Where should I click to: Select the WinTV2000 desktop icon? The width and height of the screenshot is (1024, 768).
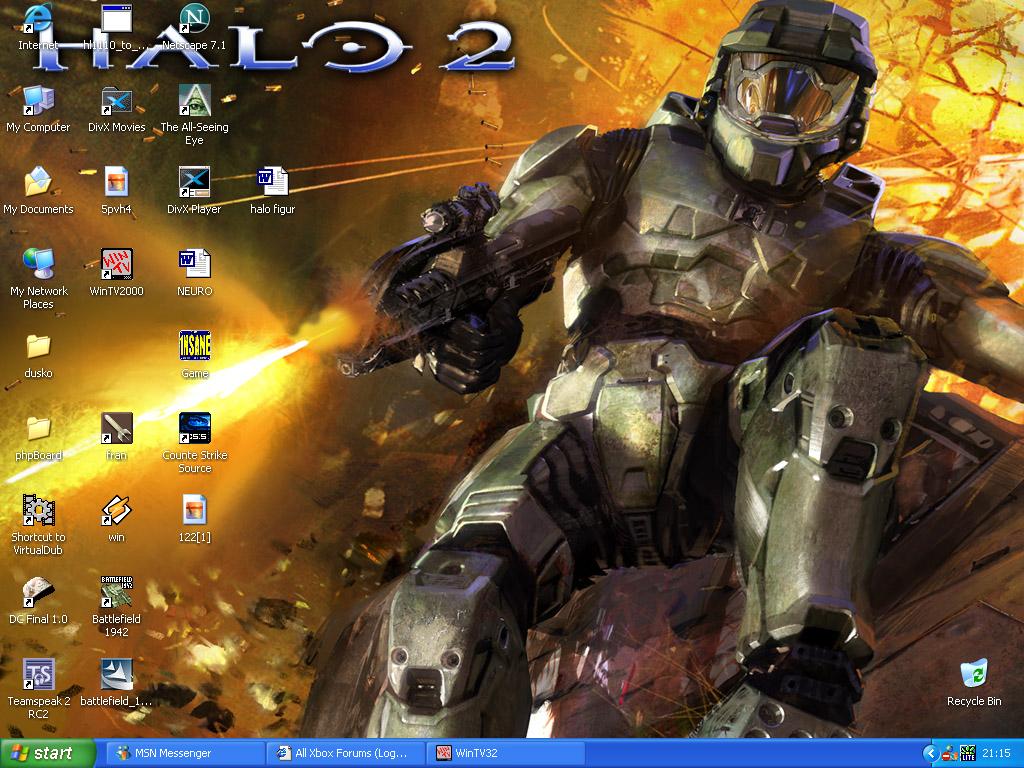117,265
